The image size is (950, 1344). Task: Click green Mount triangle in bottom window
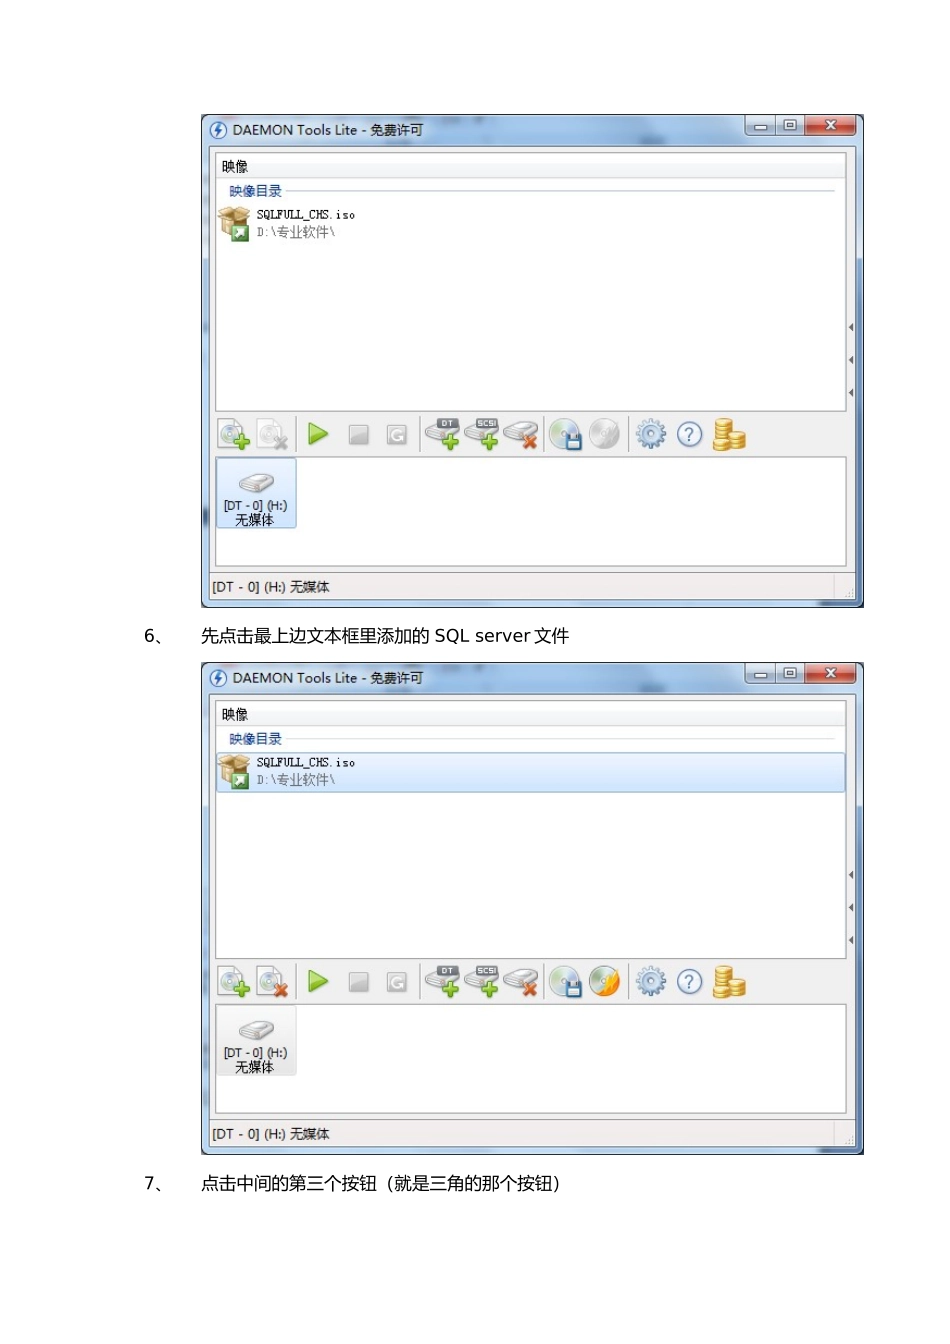coord(318,981)
